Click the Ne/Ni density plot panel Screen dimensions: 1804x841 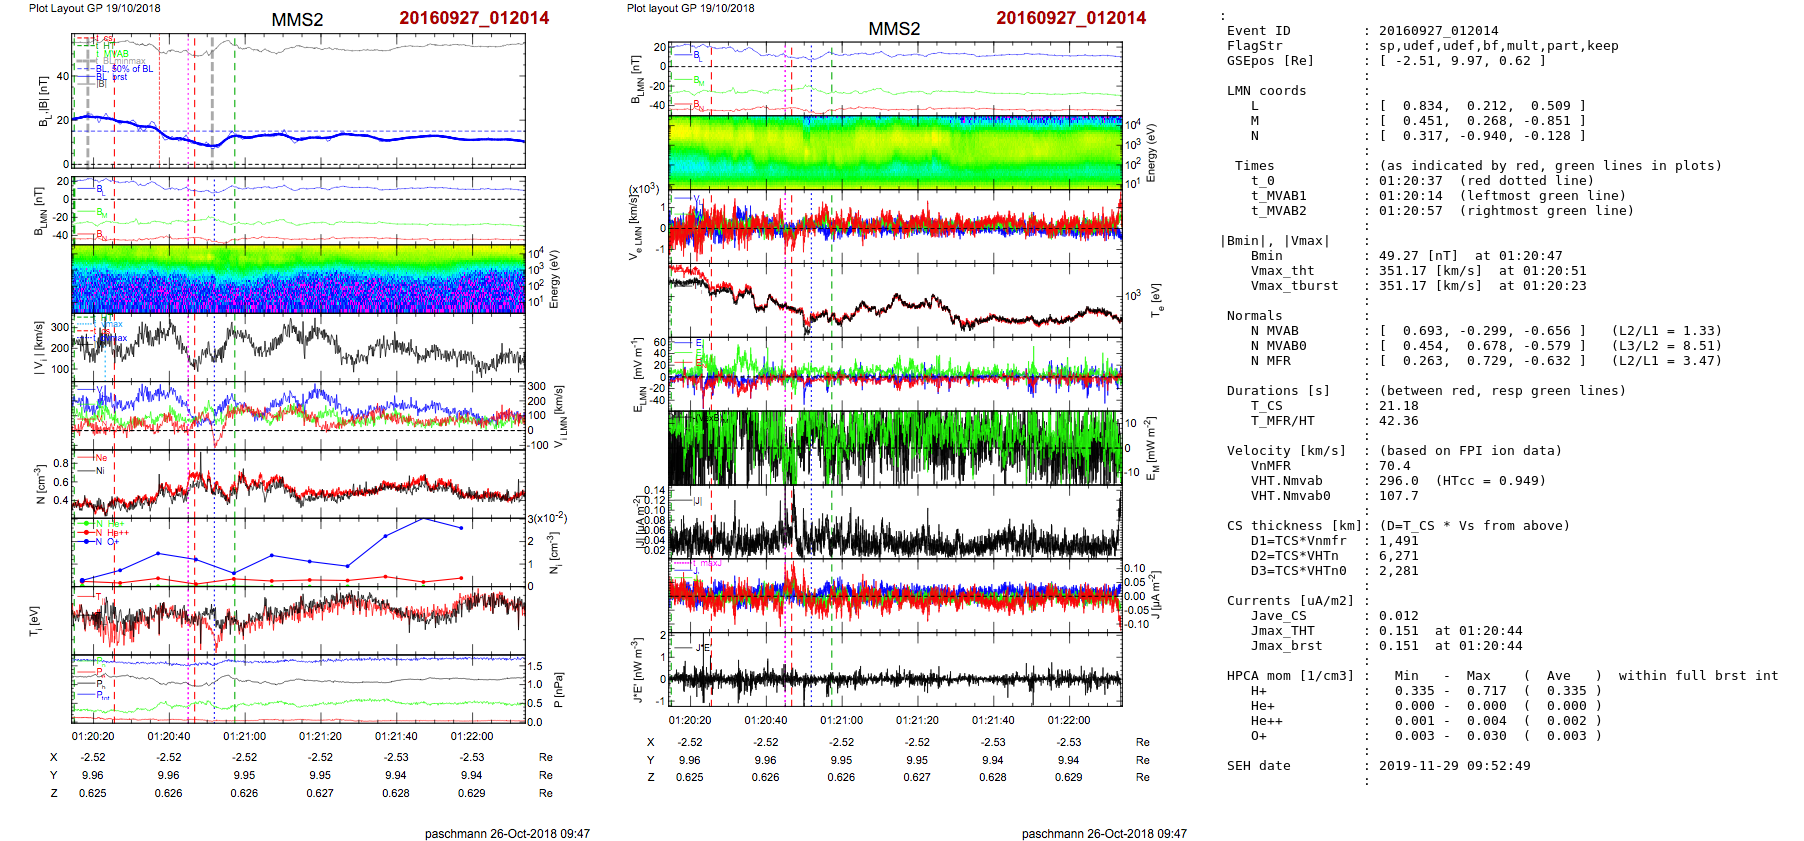point(298,483)
